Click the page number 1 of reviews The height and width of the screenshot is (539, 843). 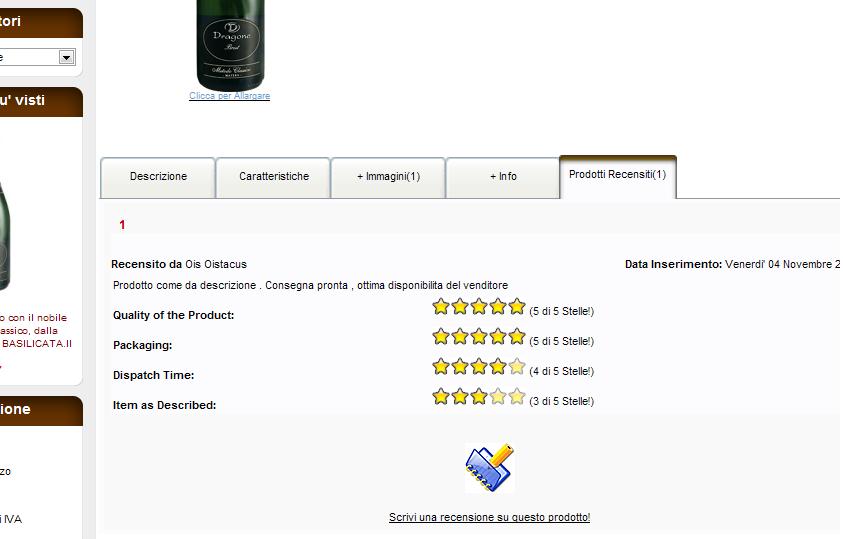pos(123,225)
